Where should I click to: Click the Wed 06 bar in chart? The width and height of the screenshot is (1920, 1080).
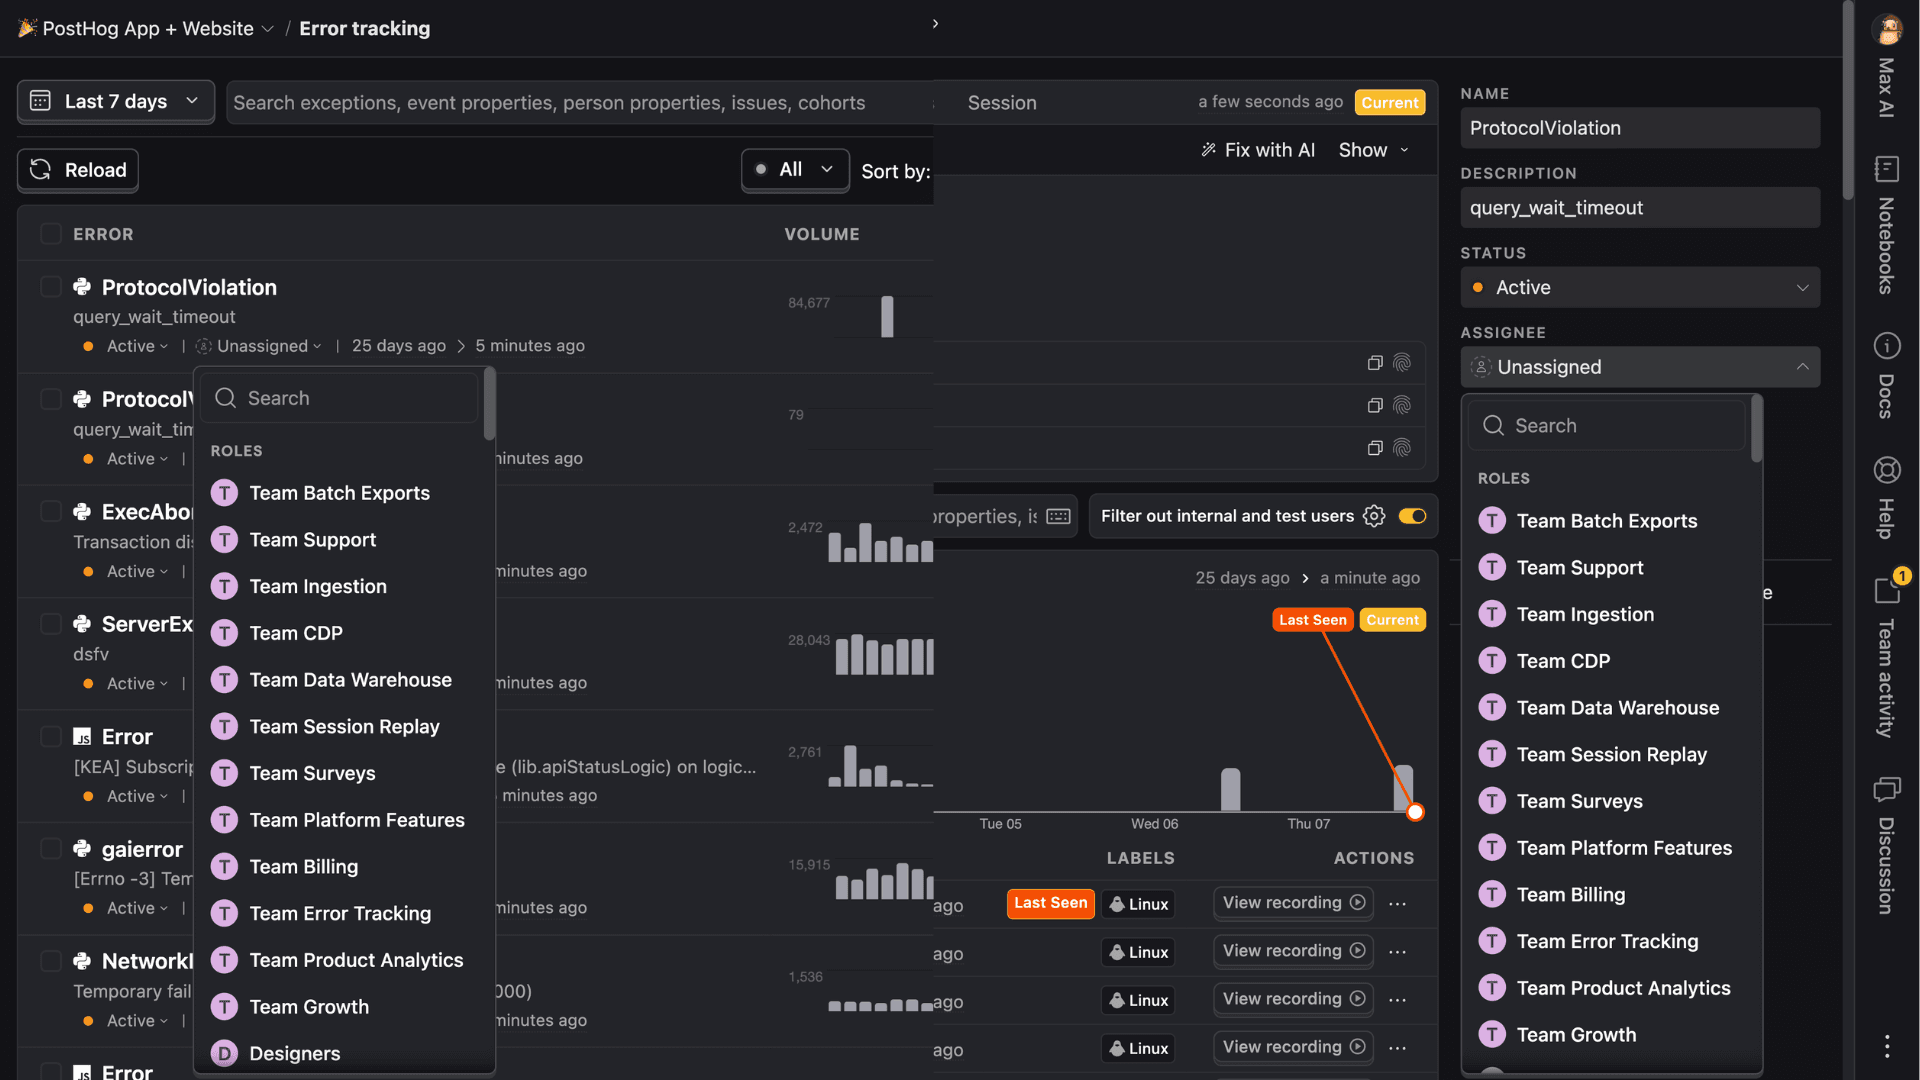[1230, 789]
